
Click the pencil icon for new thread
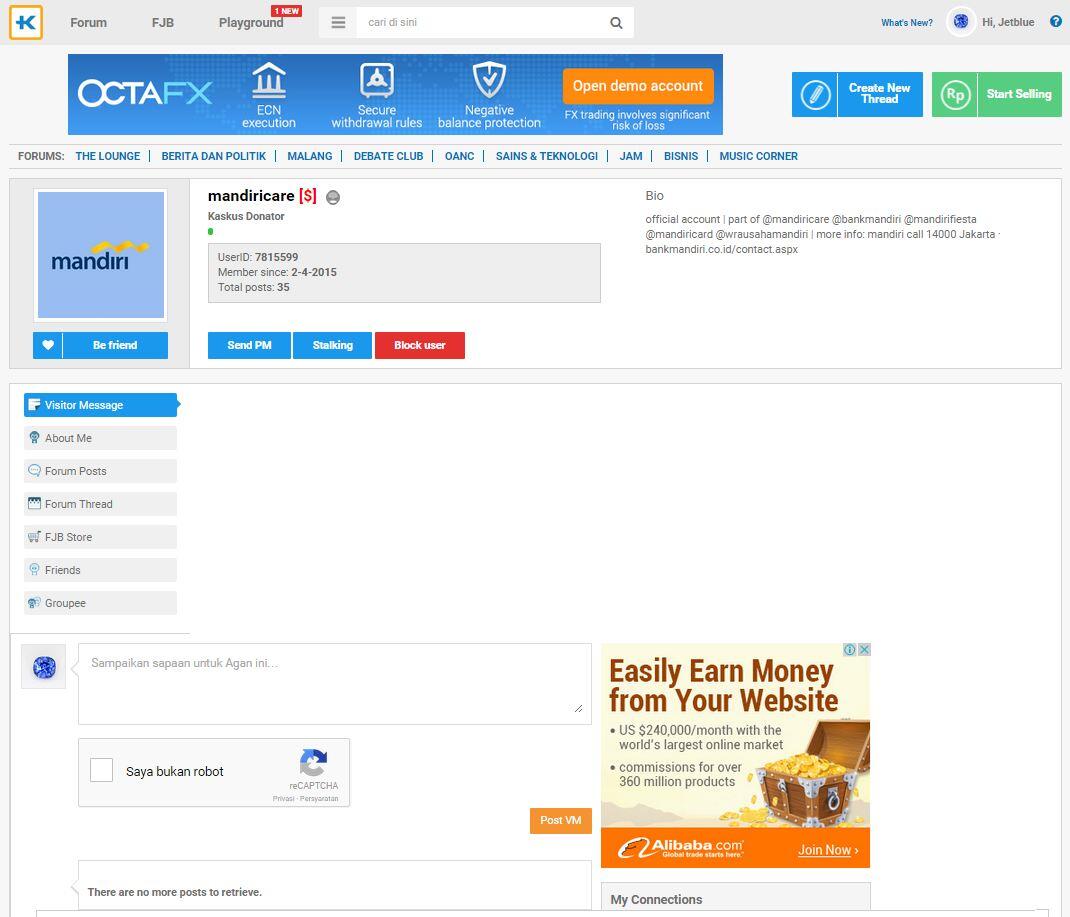[x=815, y=94]
